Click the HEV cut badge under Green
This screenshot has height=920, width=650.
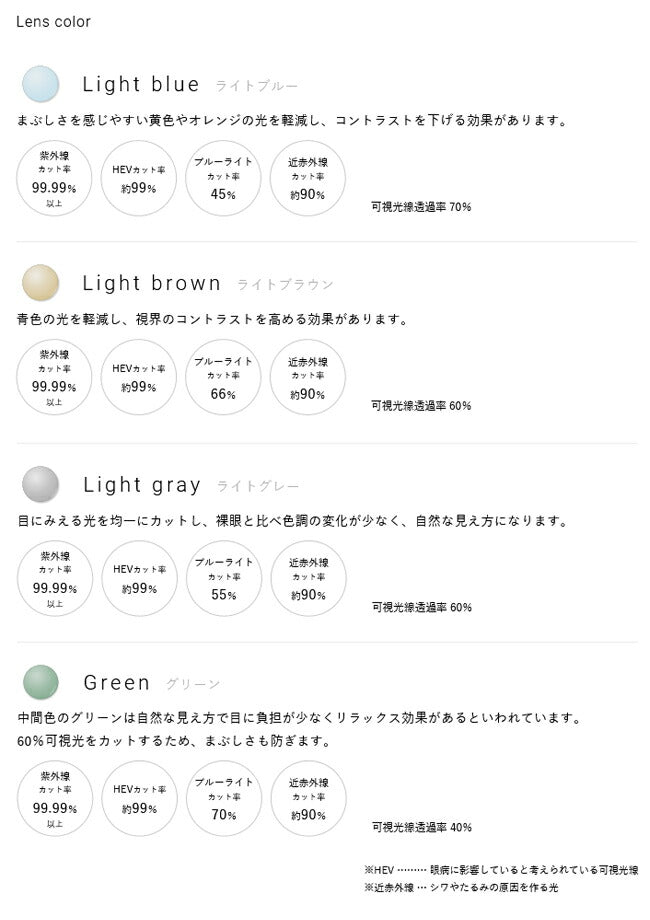(x=139, y=798)
